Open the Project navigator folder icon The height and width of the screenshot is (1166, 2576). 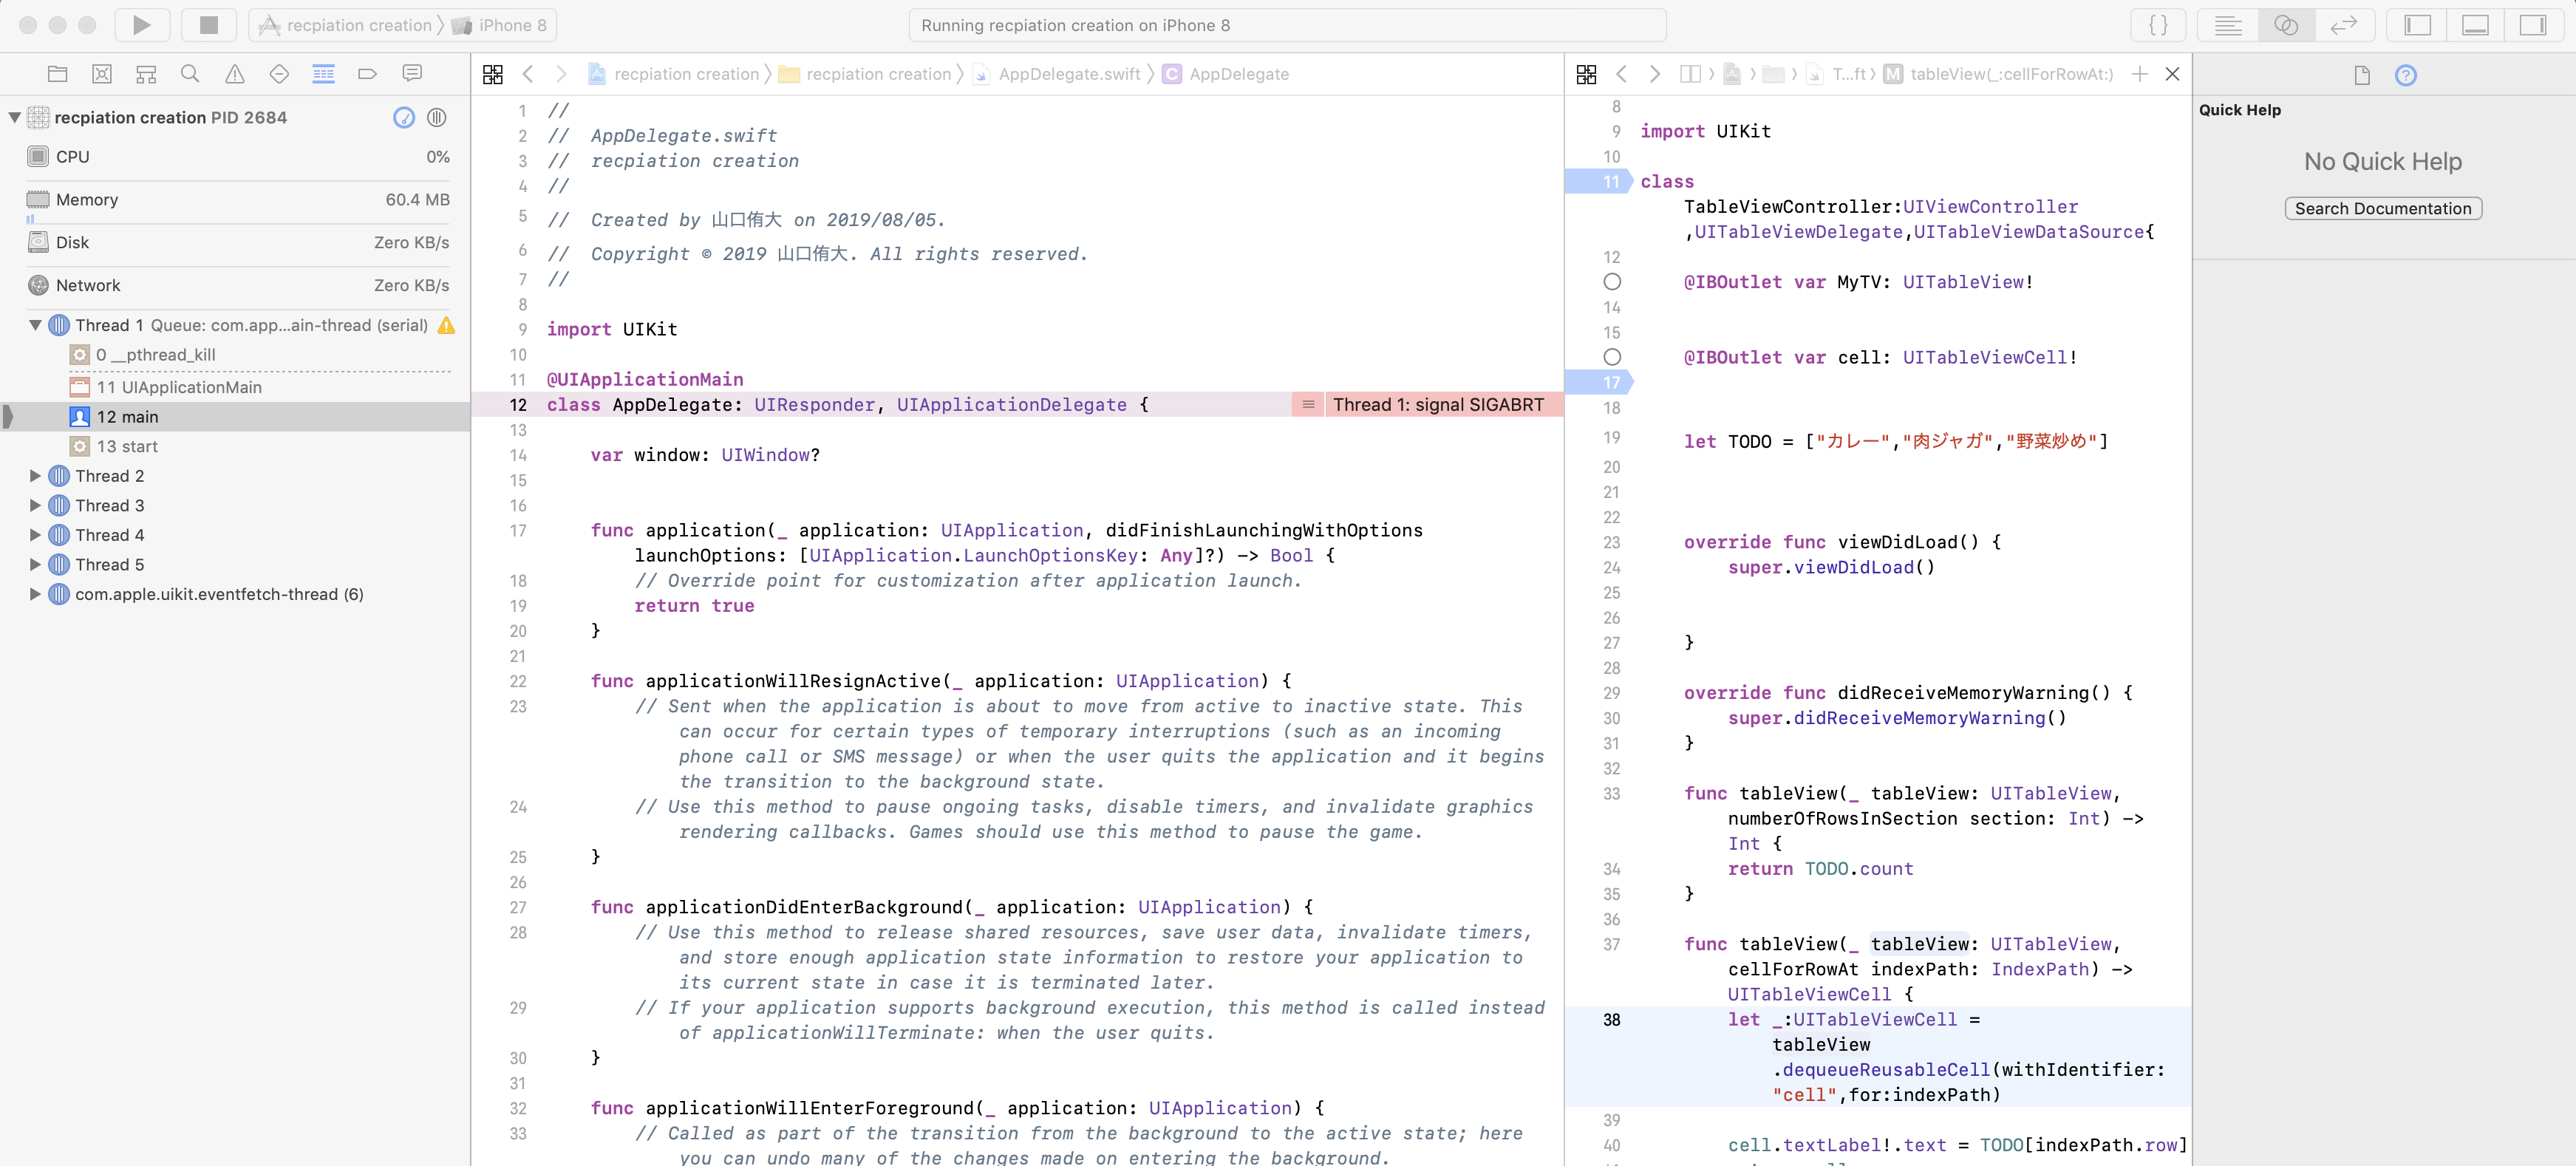click(57, 74)
